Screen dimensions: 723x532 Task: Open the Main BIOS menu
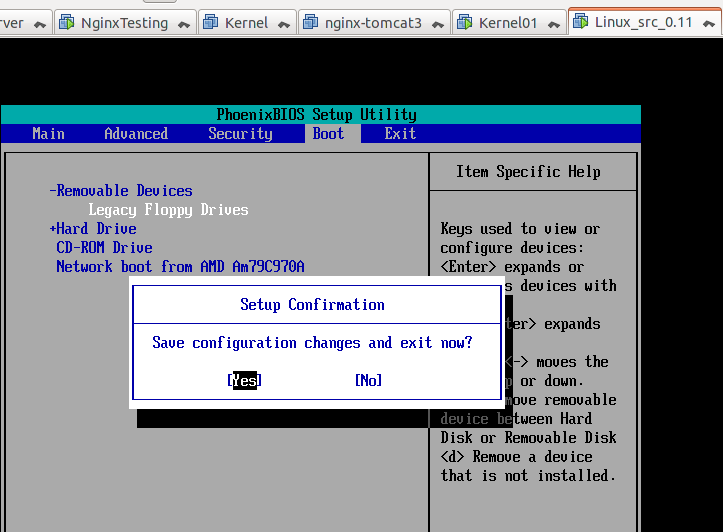tap(48, 134)
